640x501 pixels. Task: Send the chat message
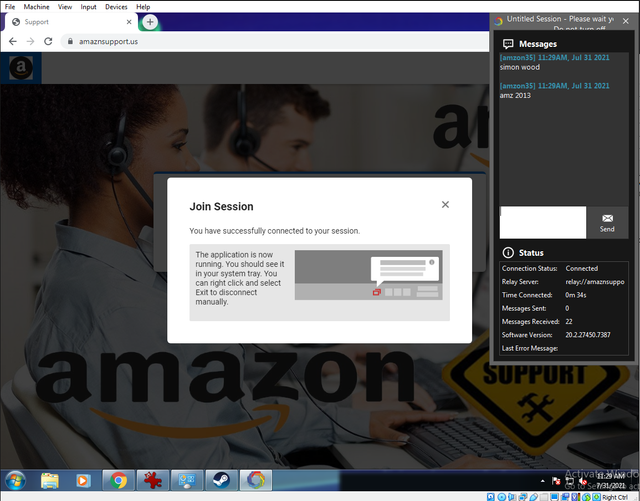607,223
